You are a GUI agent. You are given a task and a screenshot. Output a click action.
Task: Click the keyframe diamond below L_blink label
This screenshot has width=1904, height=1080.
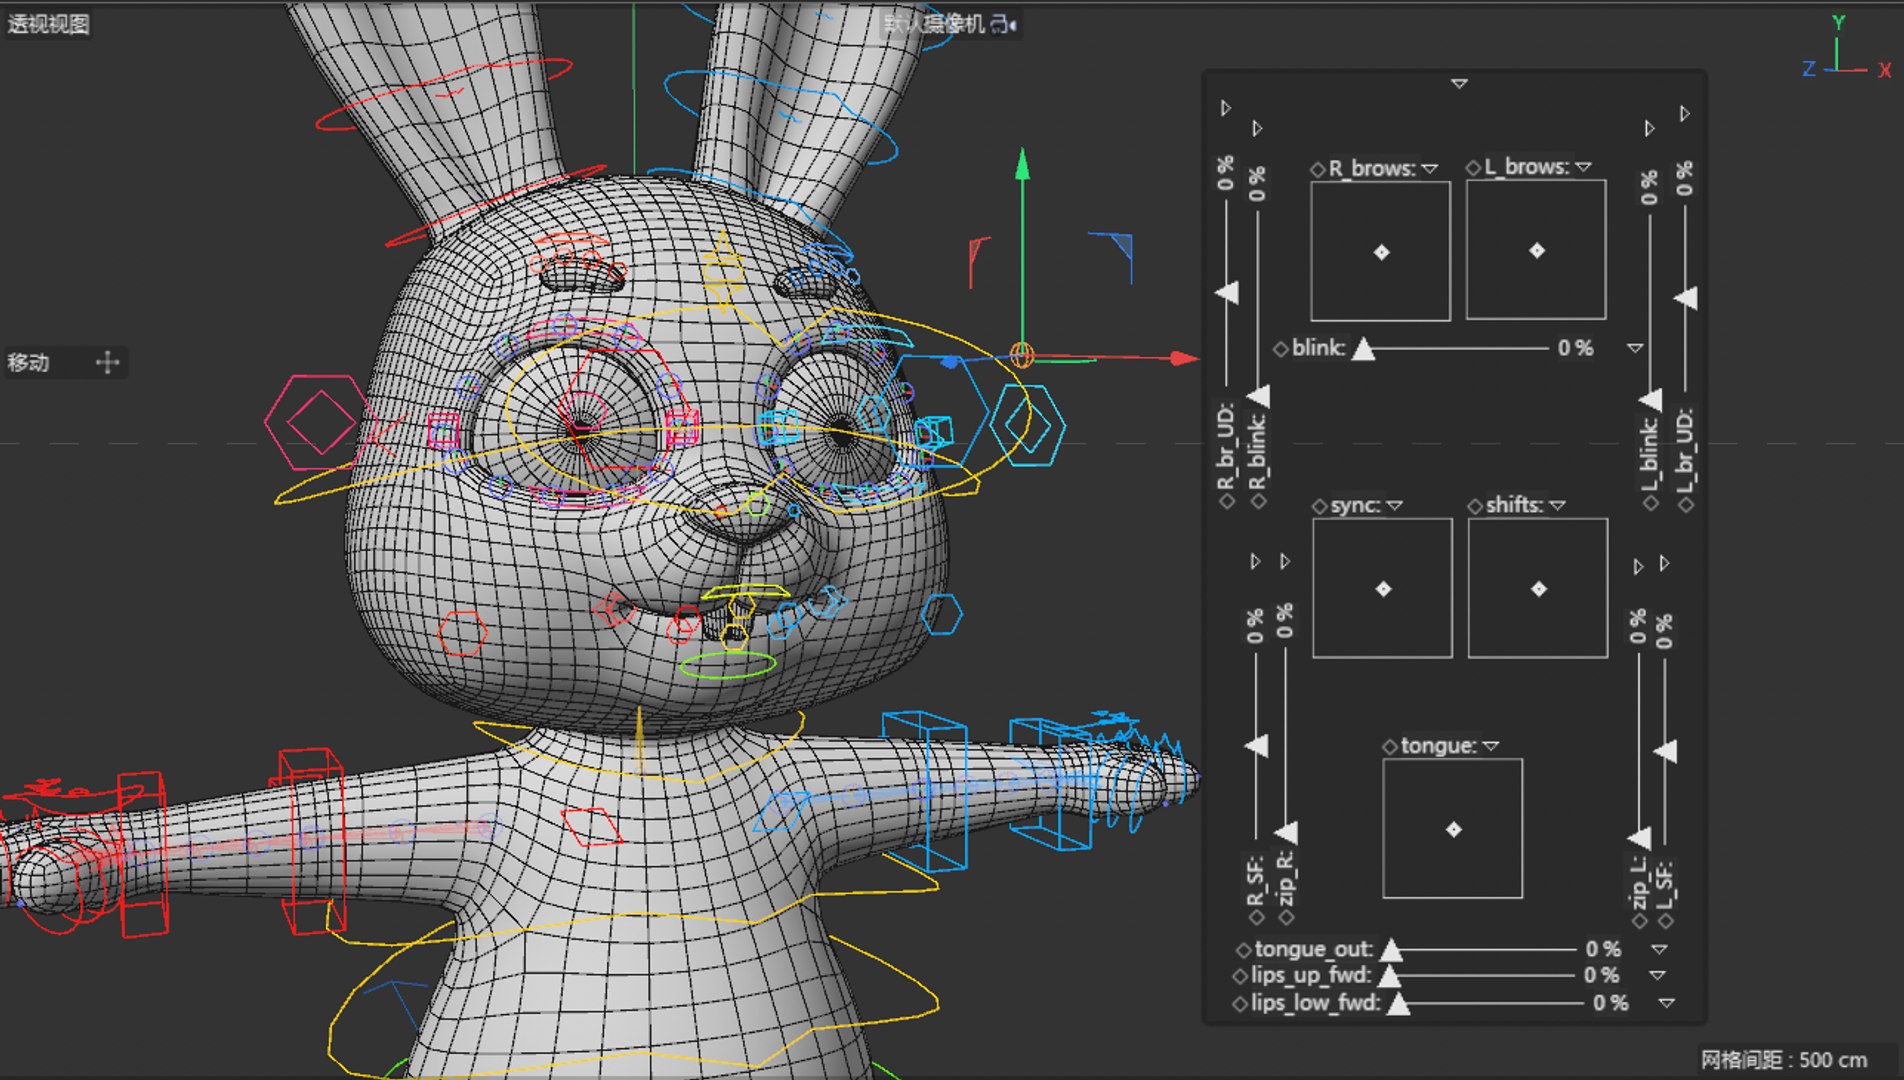pos(1651,504)
